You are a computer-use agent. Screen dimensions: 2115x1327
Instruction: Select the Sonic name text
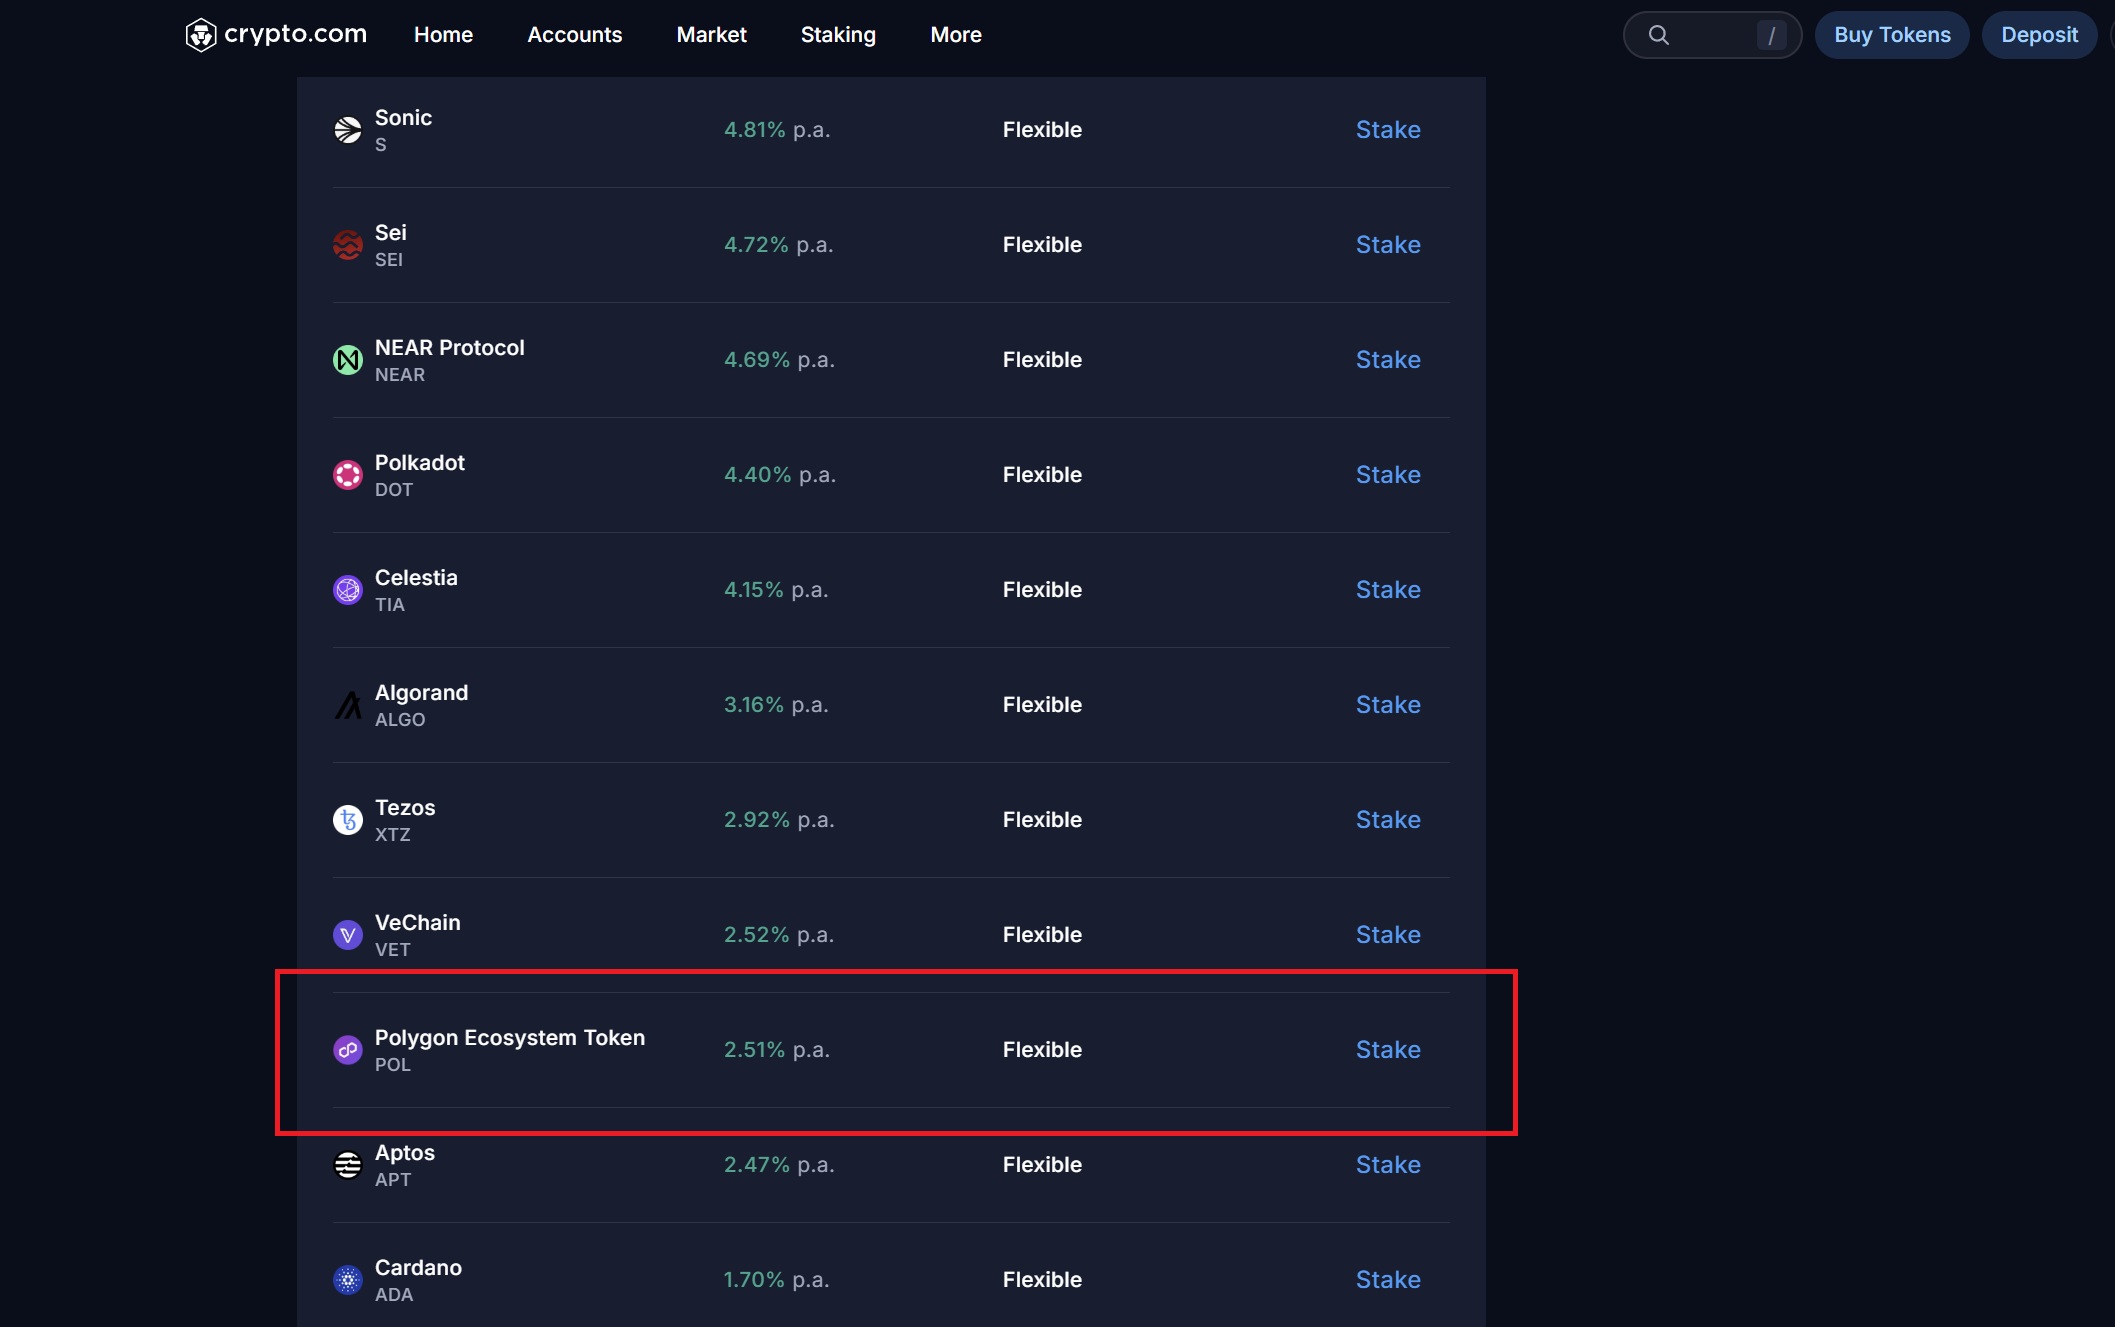[x=403, y=118]
